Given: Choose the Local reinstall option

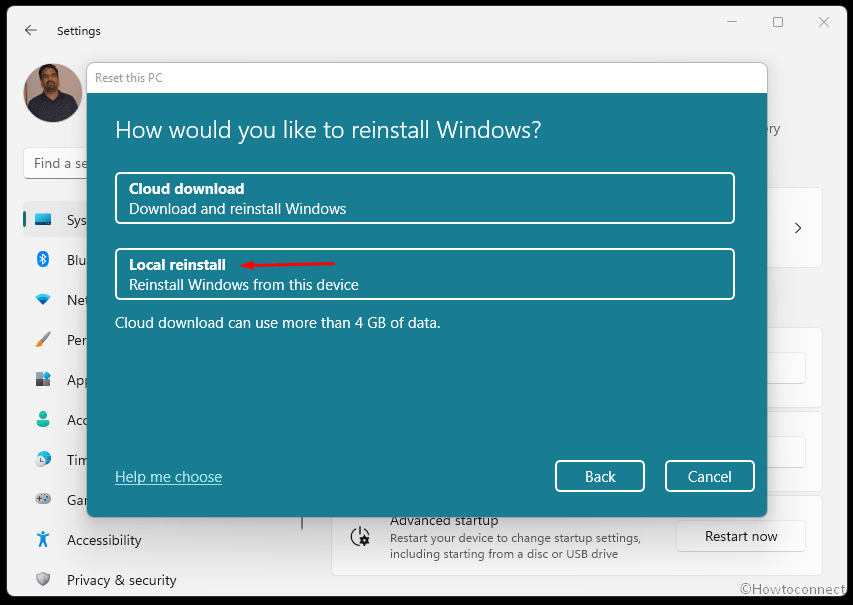Looking at the screenshot, I should coord(424,274).
